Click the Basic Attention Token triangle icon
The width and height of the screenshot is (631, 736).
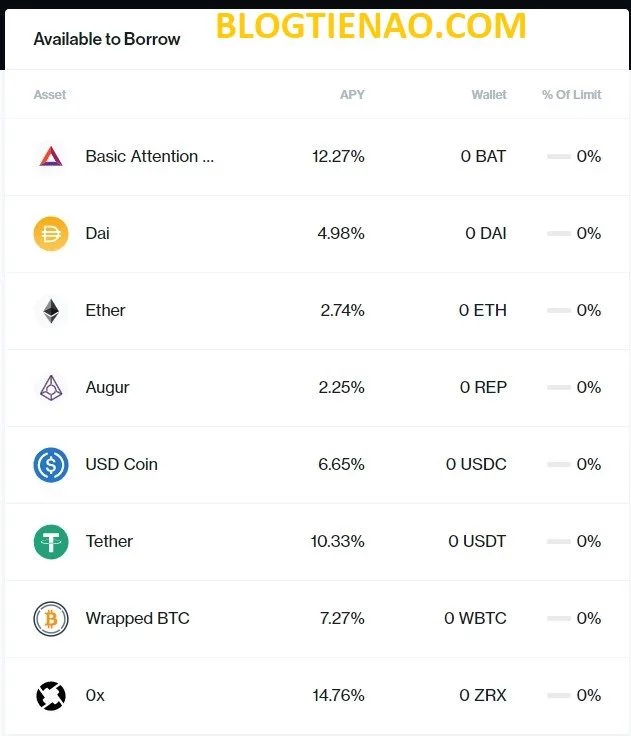[51, 156]
